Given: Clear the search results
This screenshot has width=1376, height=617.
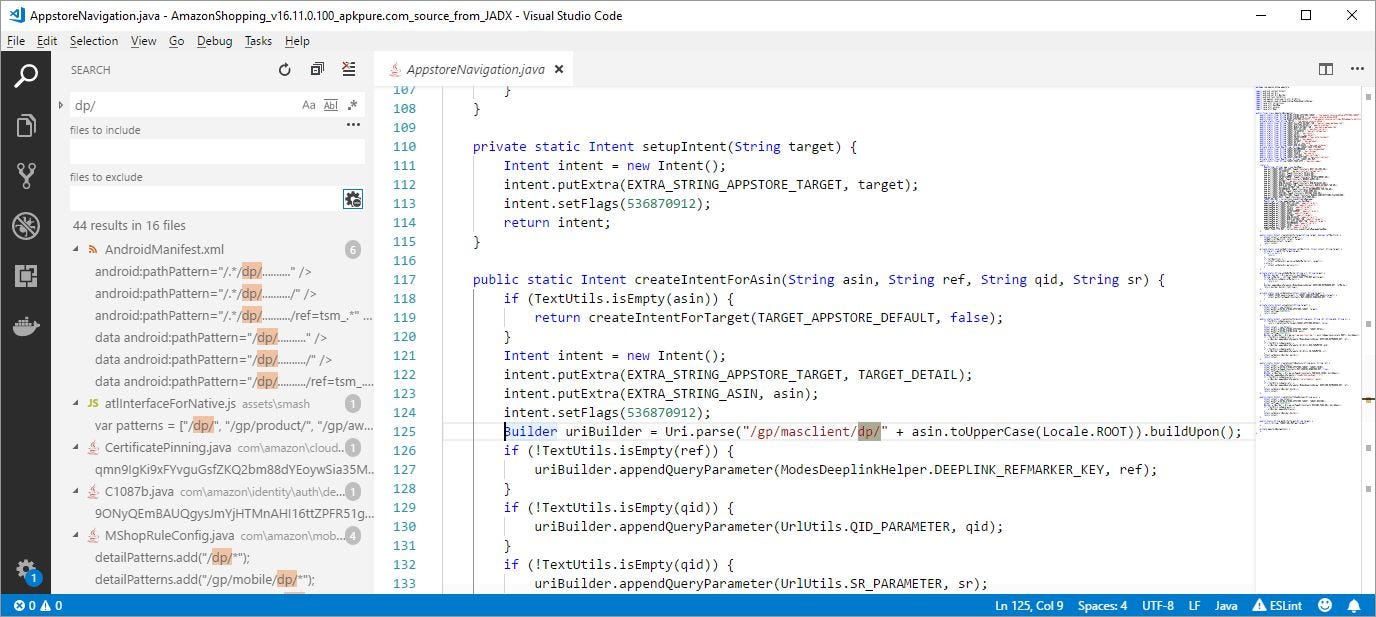Looking at the screenshot, I should click(x=348, y=70).
